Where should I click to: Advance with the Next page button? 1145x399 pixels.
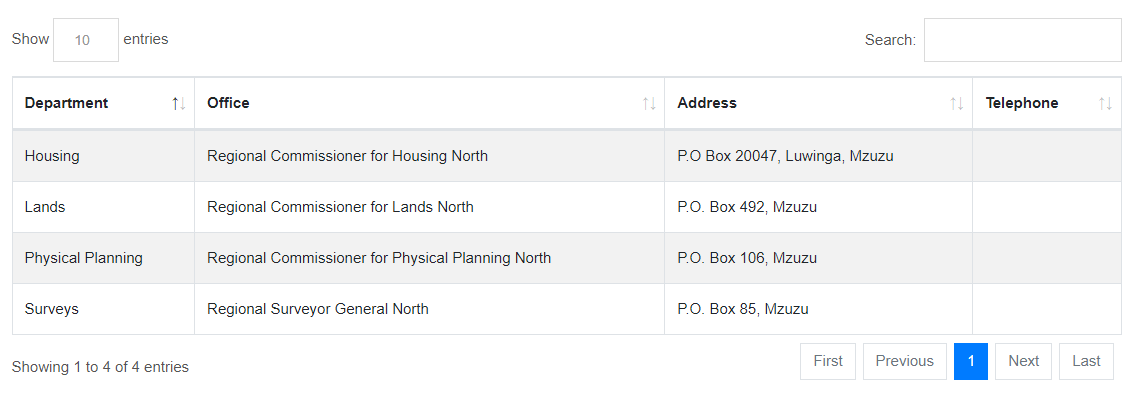pos(1024,361)
